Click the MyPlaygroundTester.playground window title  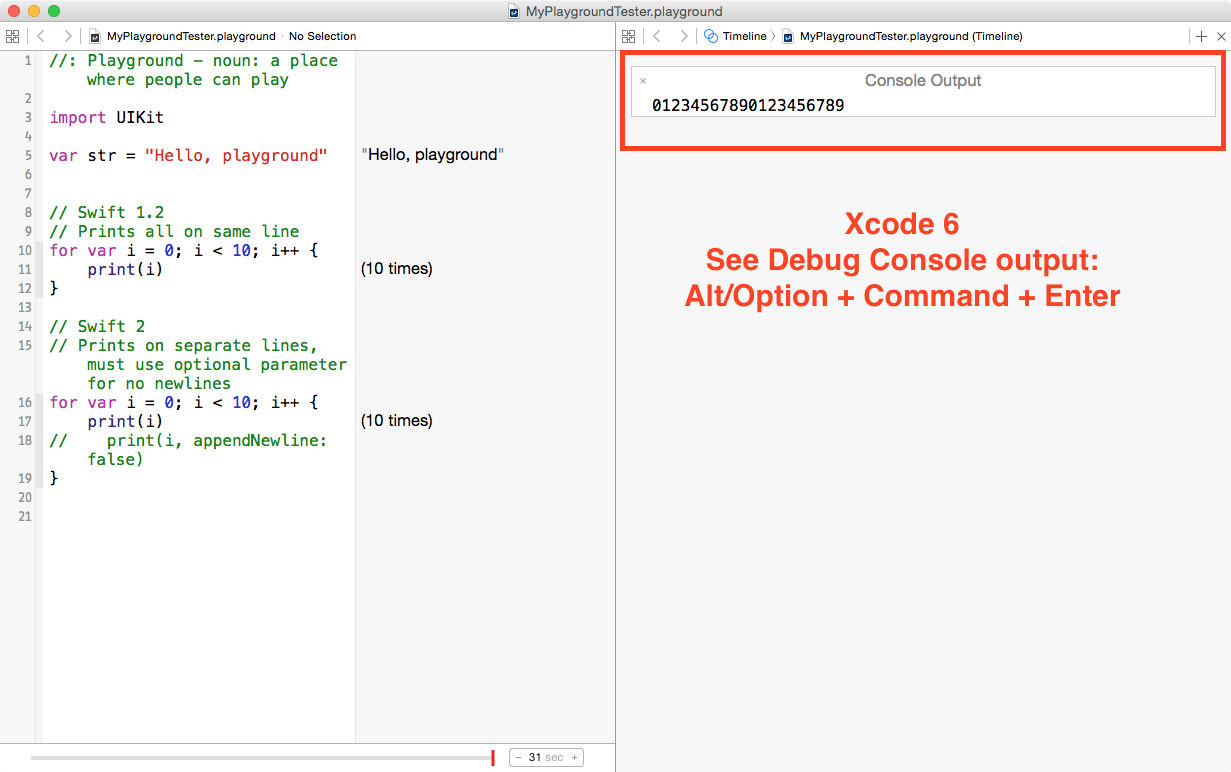click(x=623, y=11)
